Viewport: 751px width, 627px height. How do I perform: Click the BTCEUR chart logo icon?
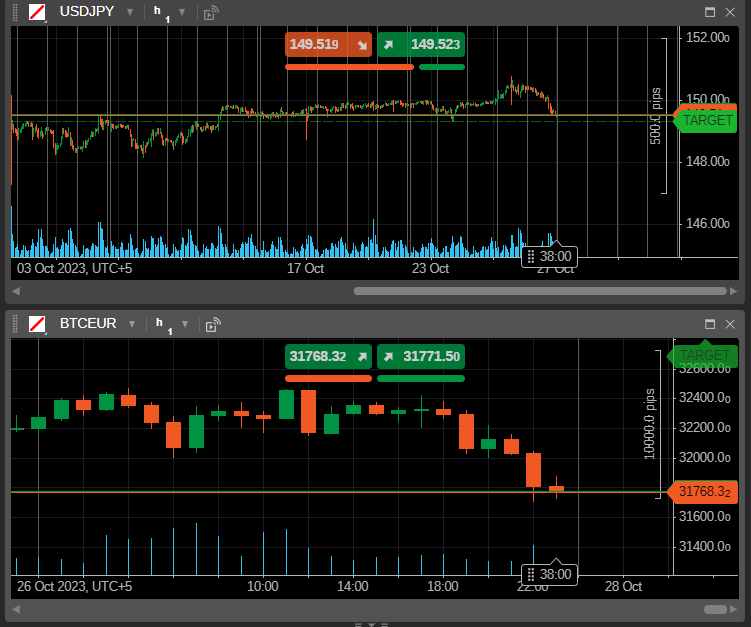click(37, 323)
